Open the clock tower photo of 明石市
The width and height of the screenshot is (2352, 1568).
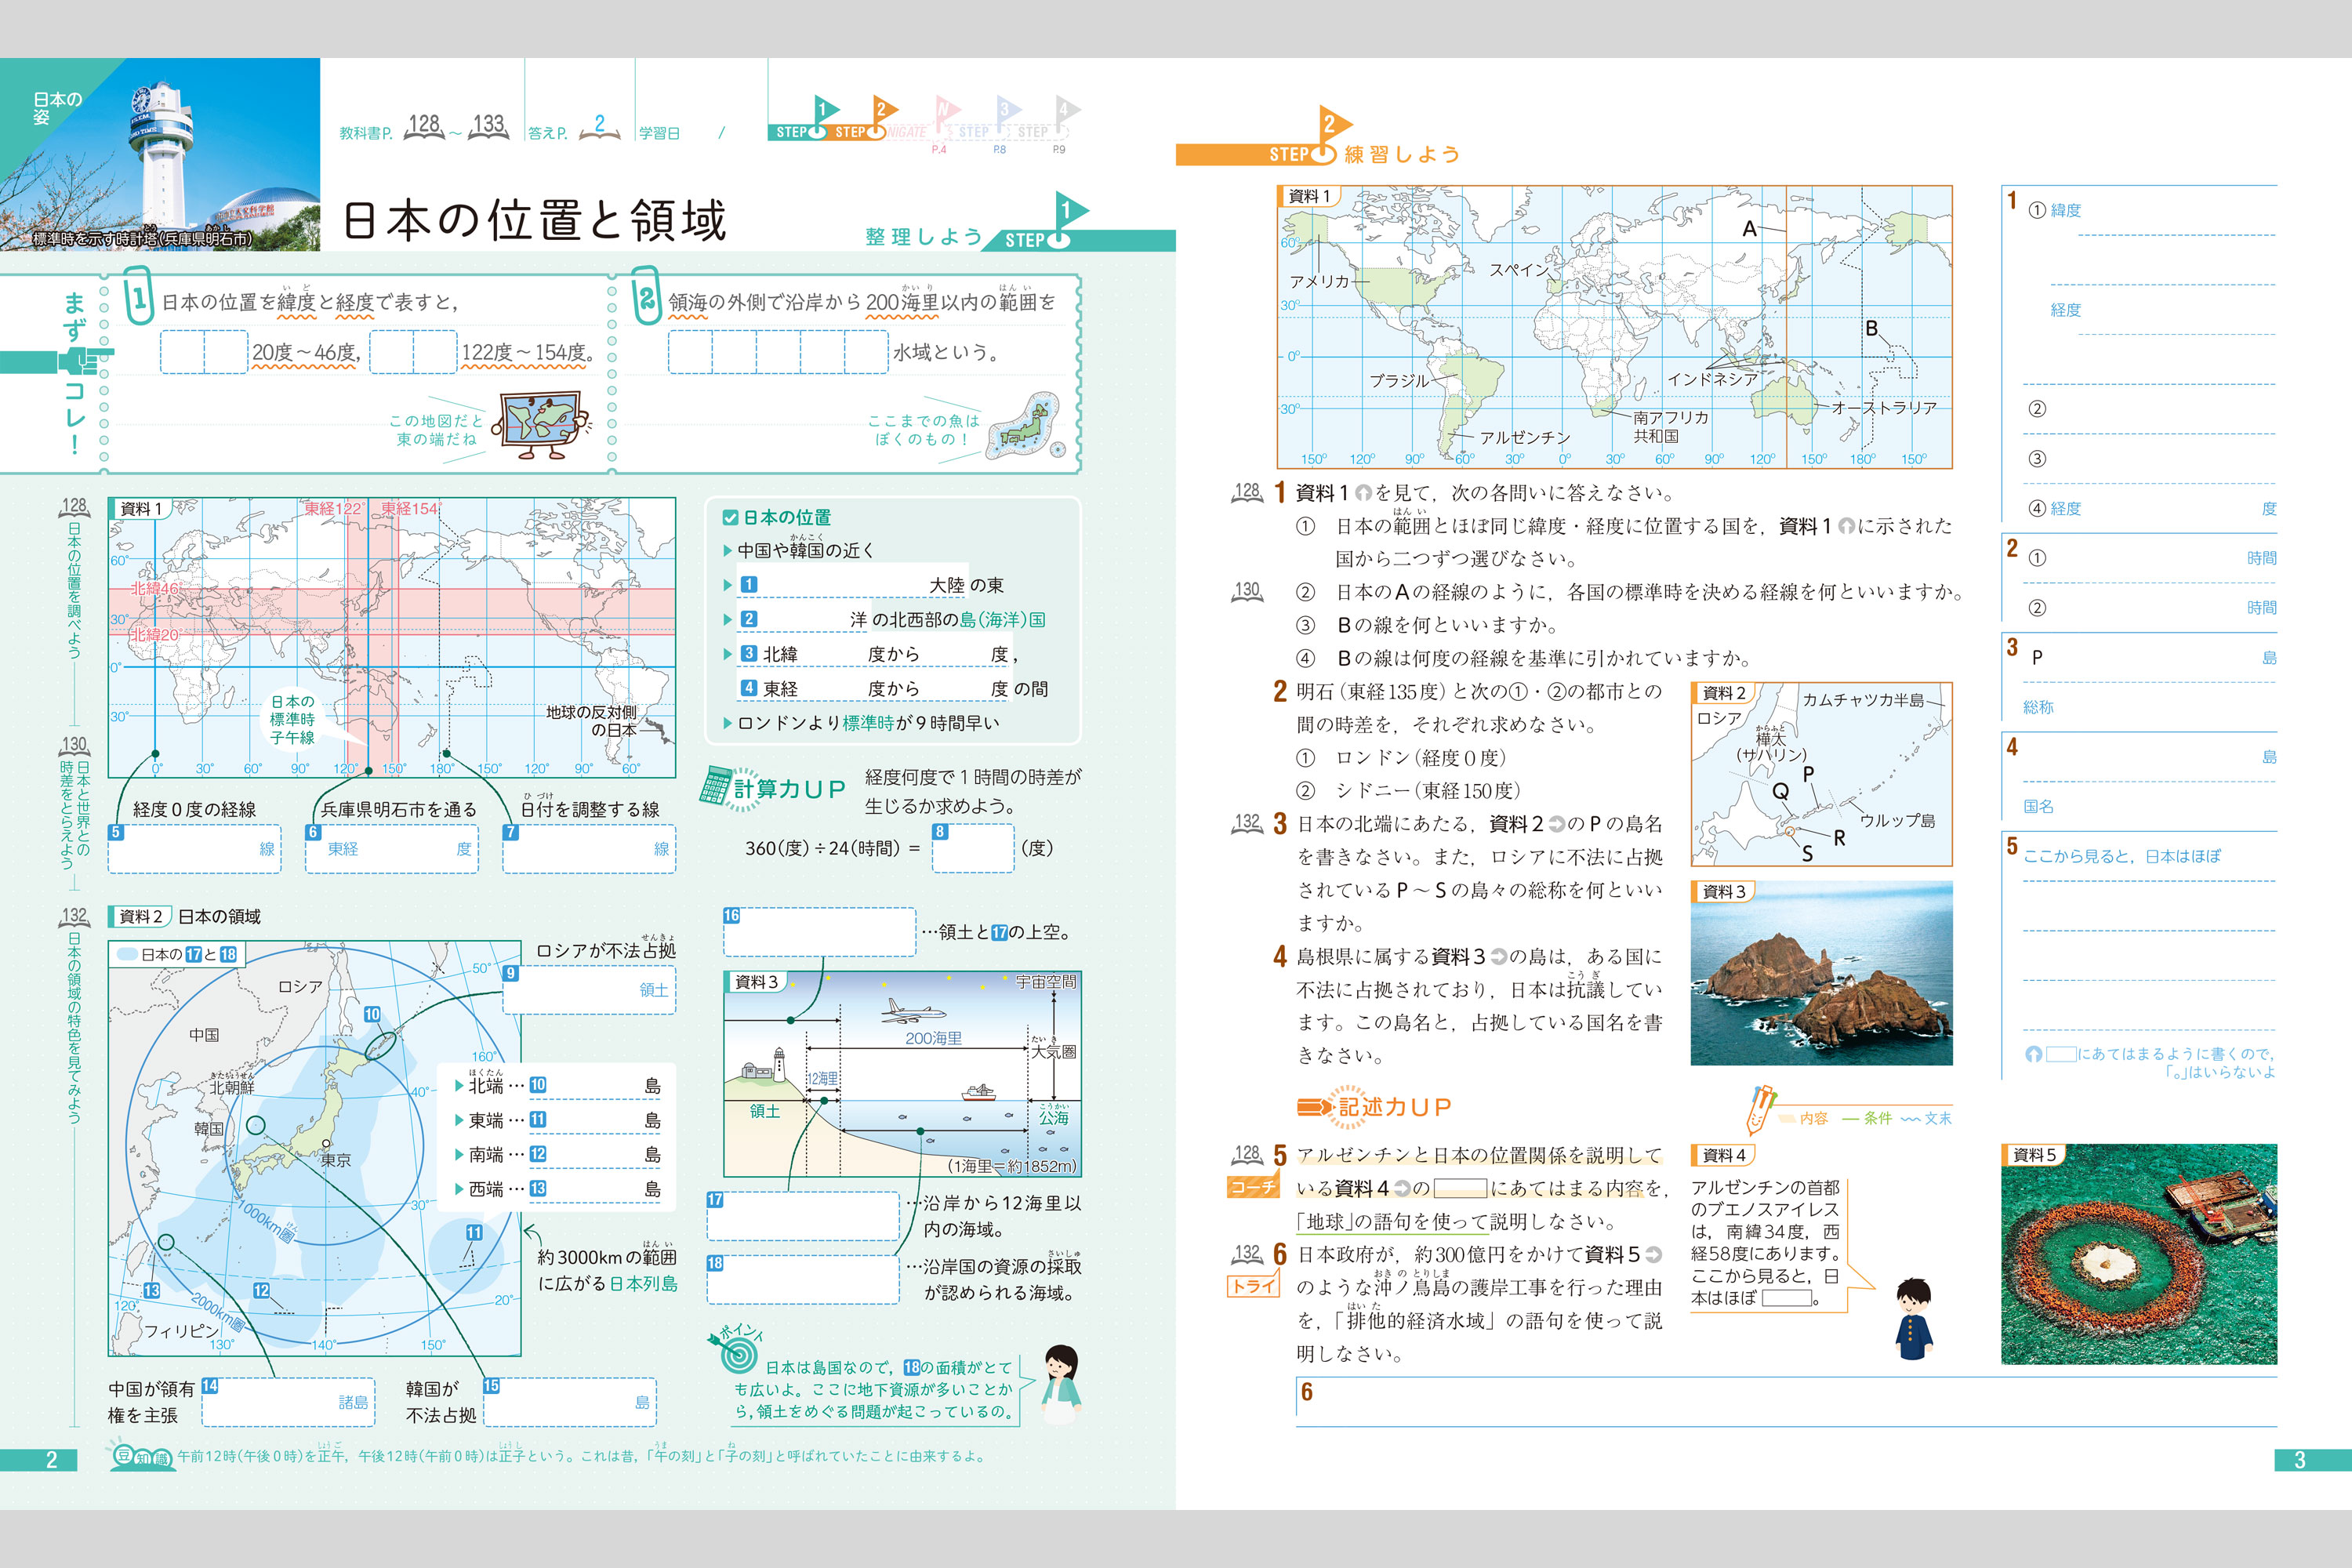[x=160, y=154]
